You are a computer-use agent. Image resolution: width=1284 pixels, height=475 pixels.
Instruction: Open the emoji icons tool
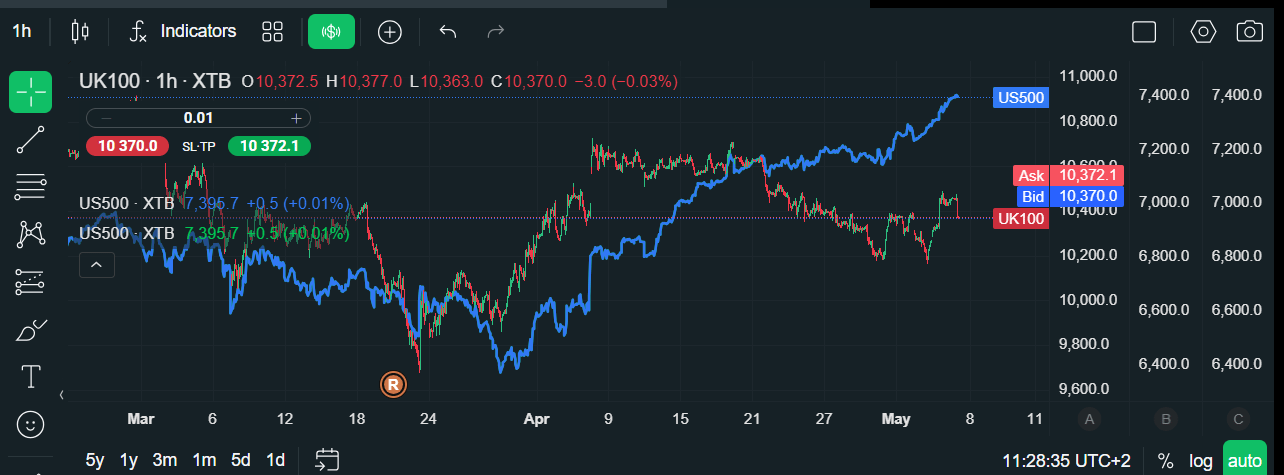[31, 424]
